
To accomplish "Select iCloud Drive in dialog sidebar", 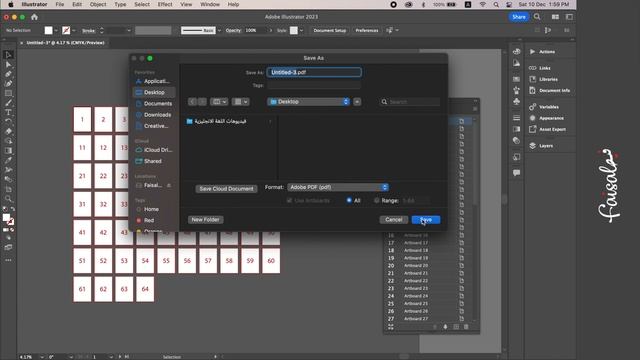I will click(x=153, y=150).
